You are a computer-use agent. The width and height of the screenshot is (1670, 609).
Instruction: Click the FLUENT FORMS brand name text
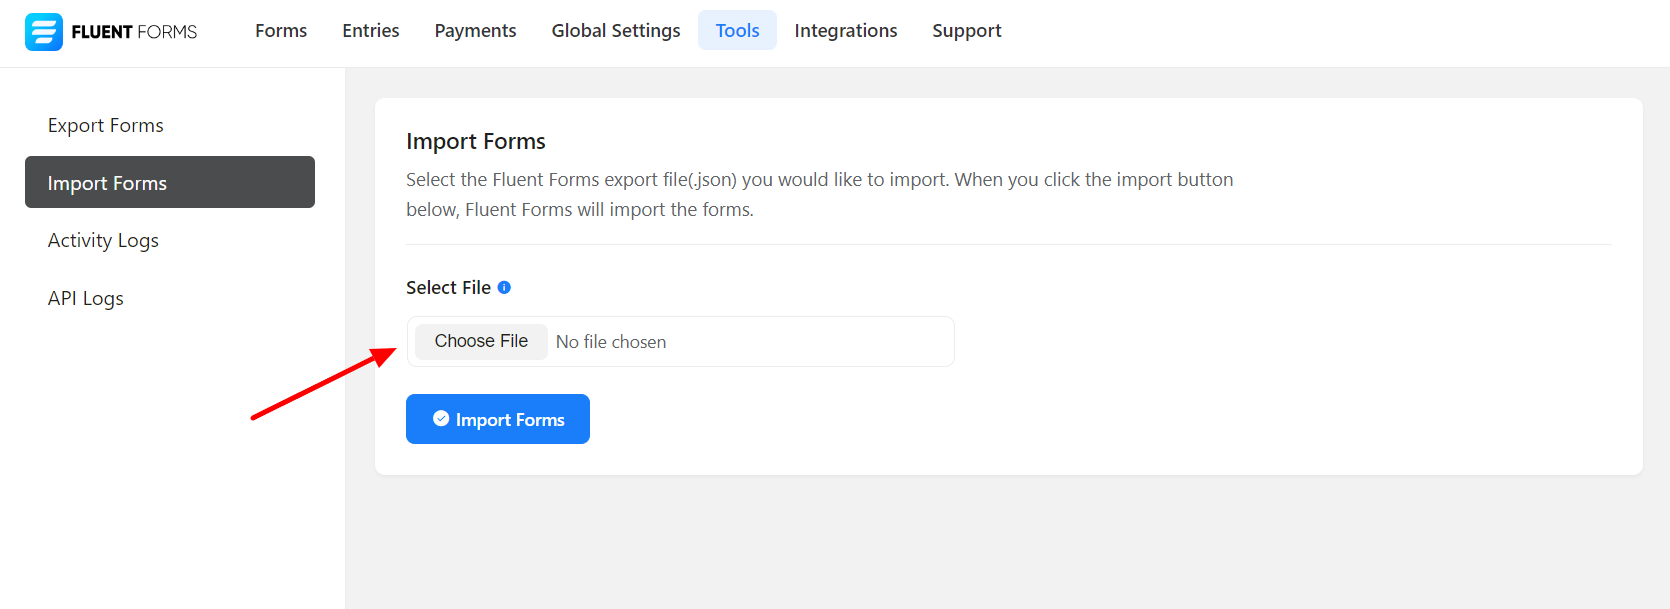click(x=134, y=32)
